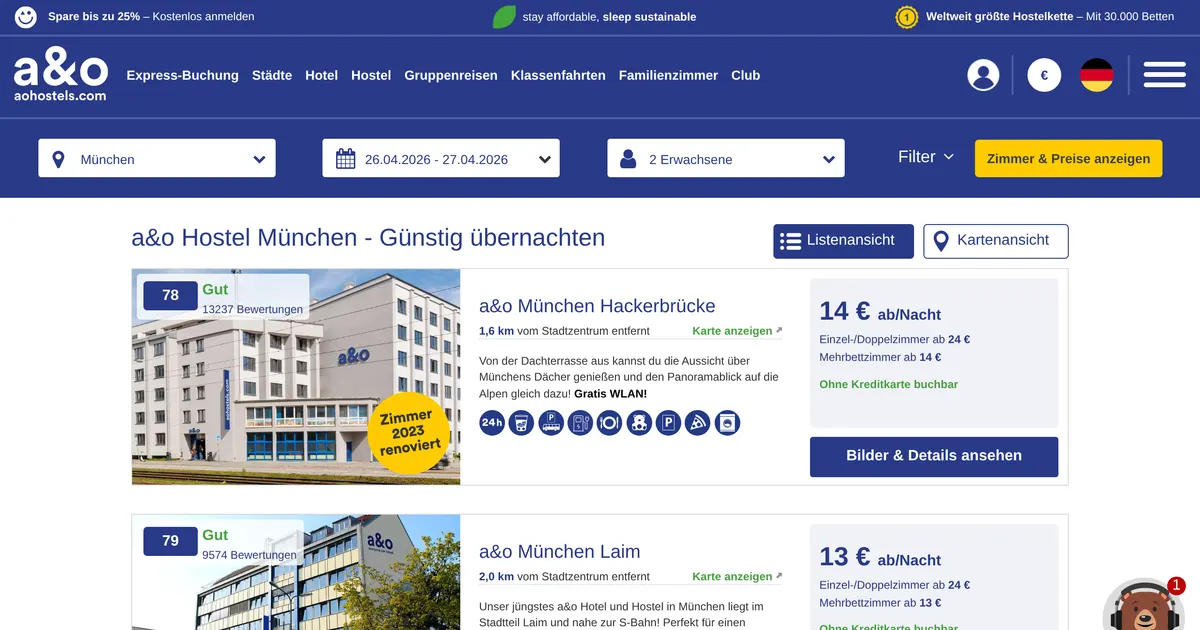Image resolution: width=1200 pixels, height=630 pixels.
Task: Change language via the German flag
Action: [1097, 75]
